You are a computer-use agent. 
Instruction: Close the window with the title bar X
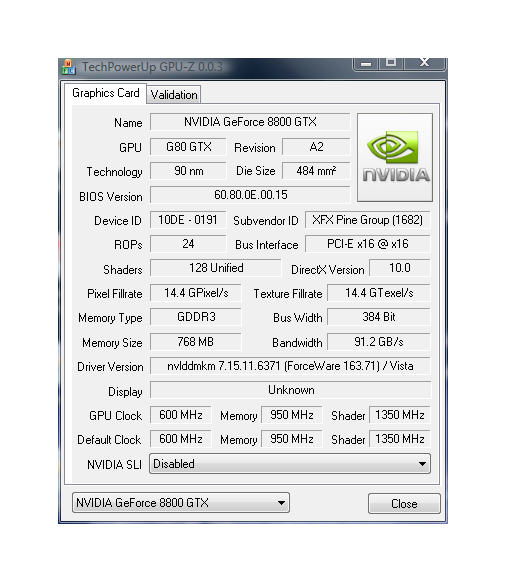(424, 63)
